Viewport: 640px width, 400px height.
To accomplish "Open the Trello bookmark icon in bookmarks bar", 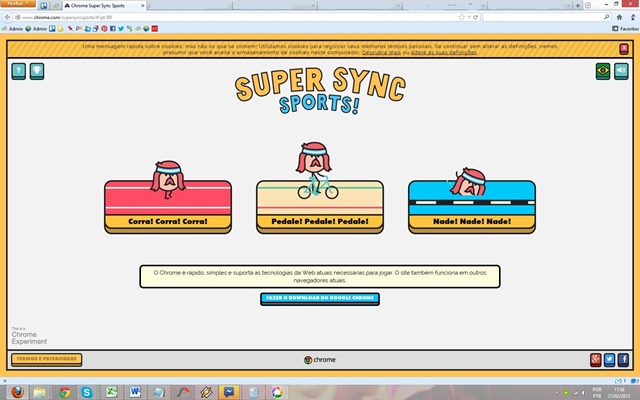I will click(52, 29).
